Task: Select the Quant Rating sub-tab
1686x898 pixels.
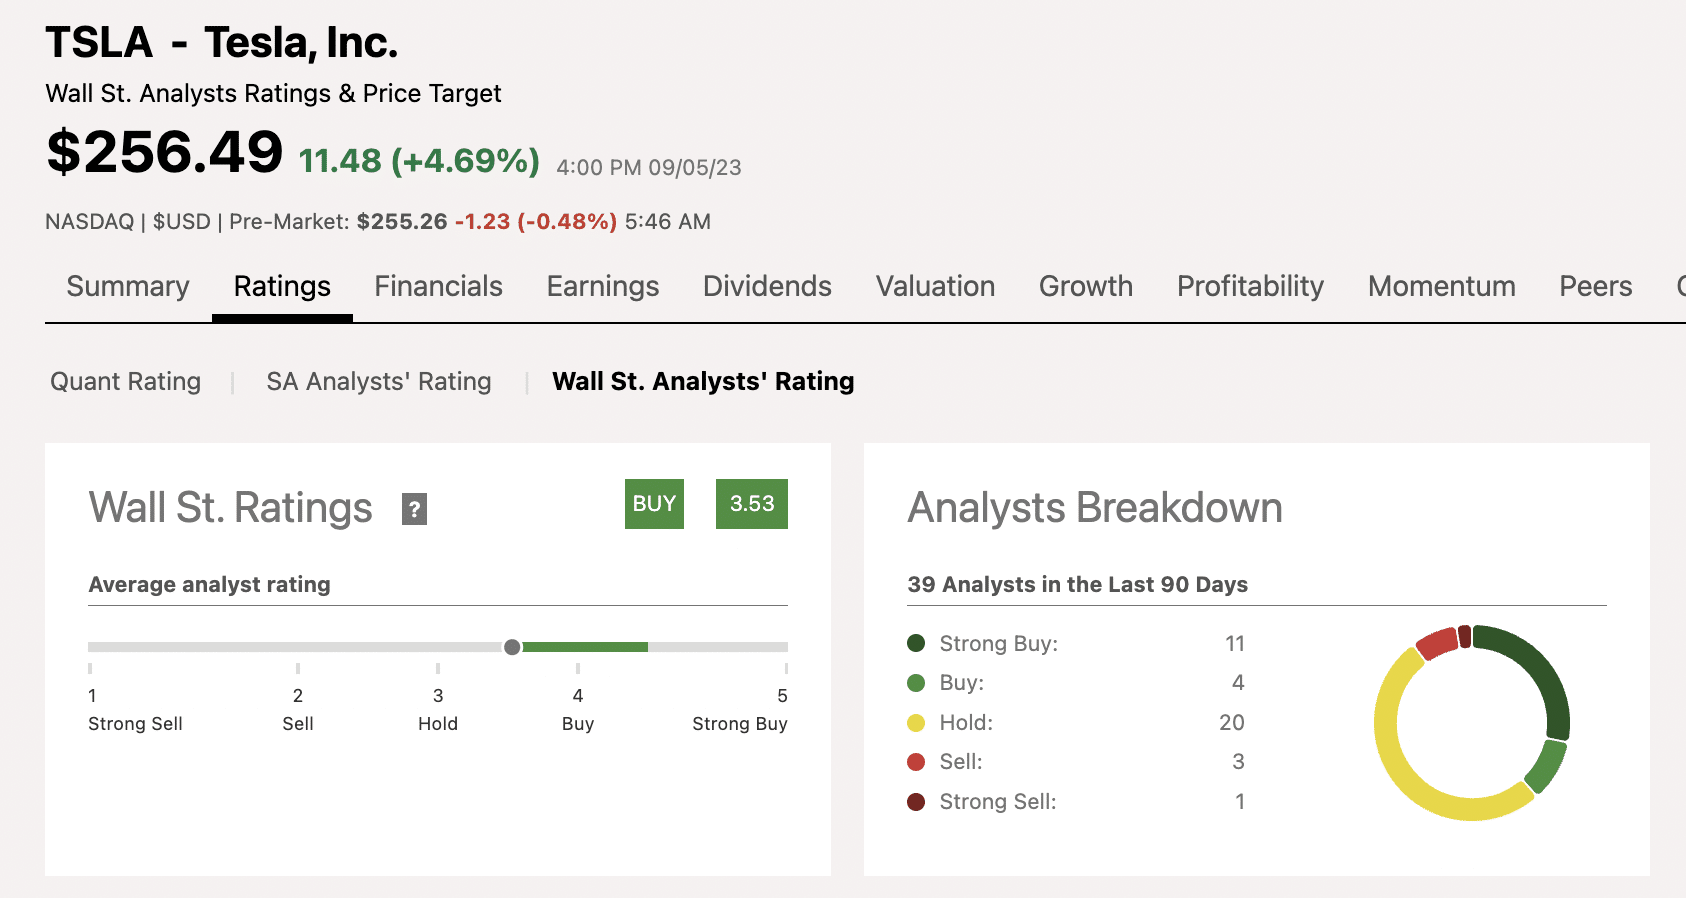Action: coord(126,382)
